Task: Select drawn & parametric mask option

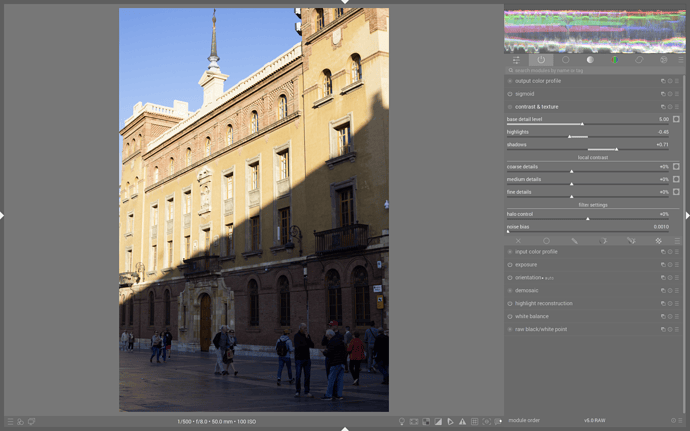Action: 631,241
